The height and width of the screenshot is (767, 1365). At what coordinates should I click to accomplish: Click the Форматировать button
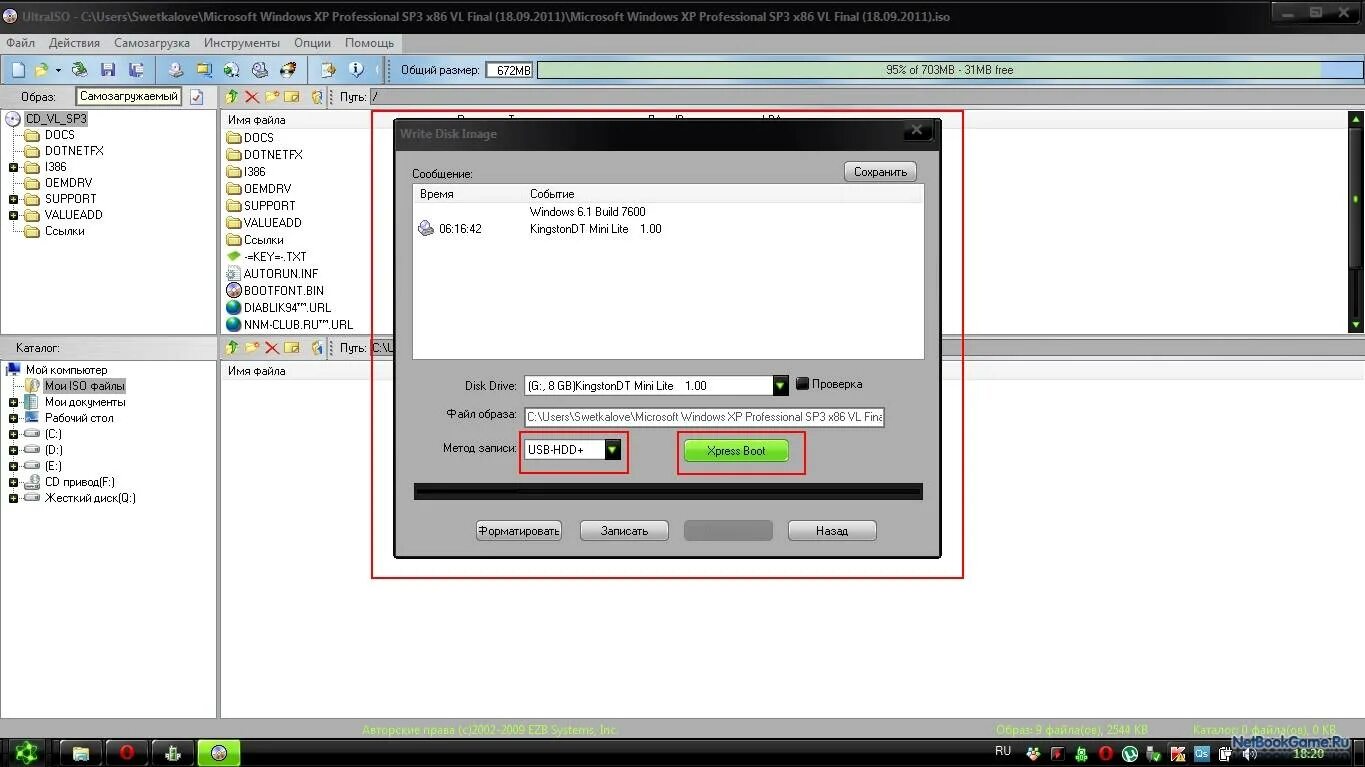(x=518, y=531)
